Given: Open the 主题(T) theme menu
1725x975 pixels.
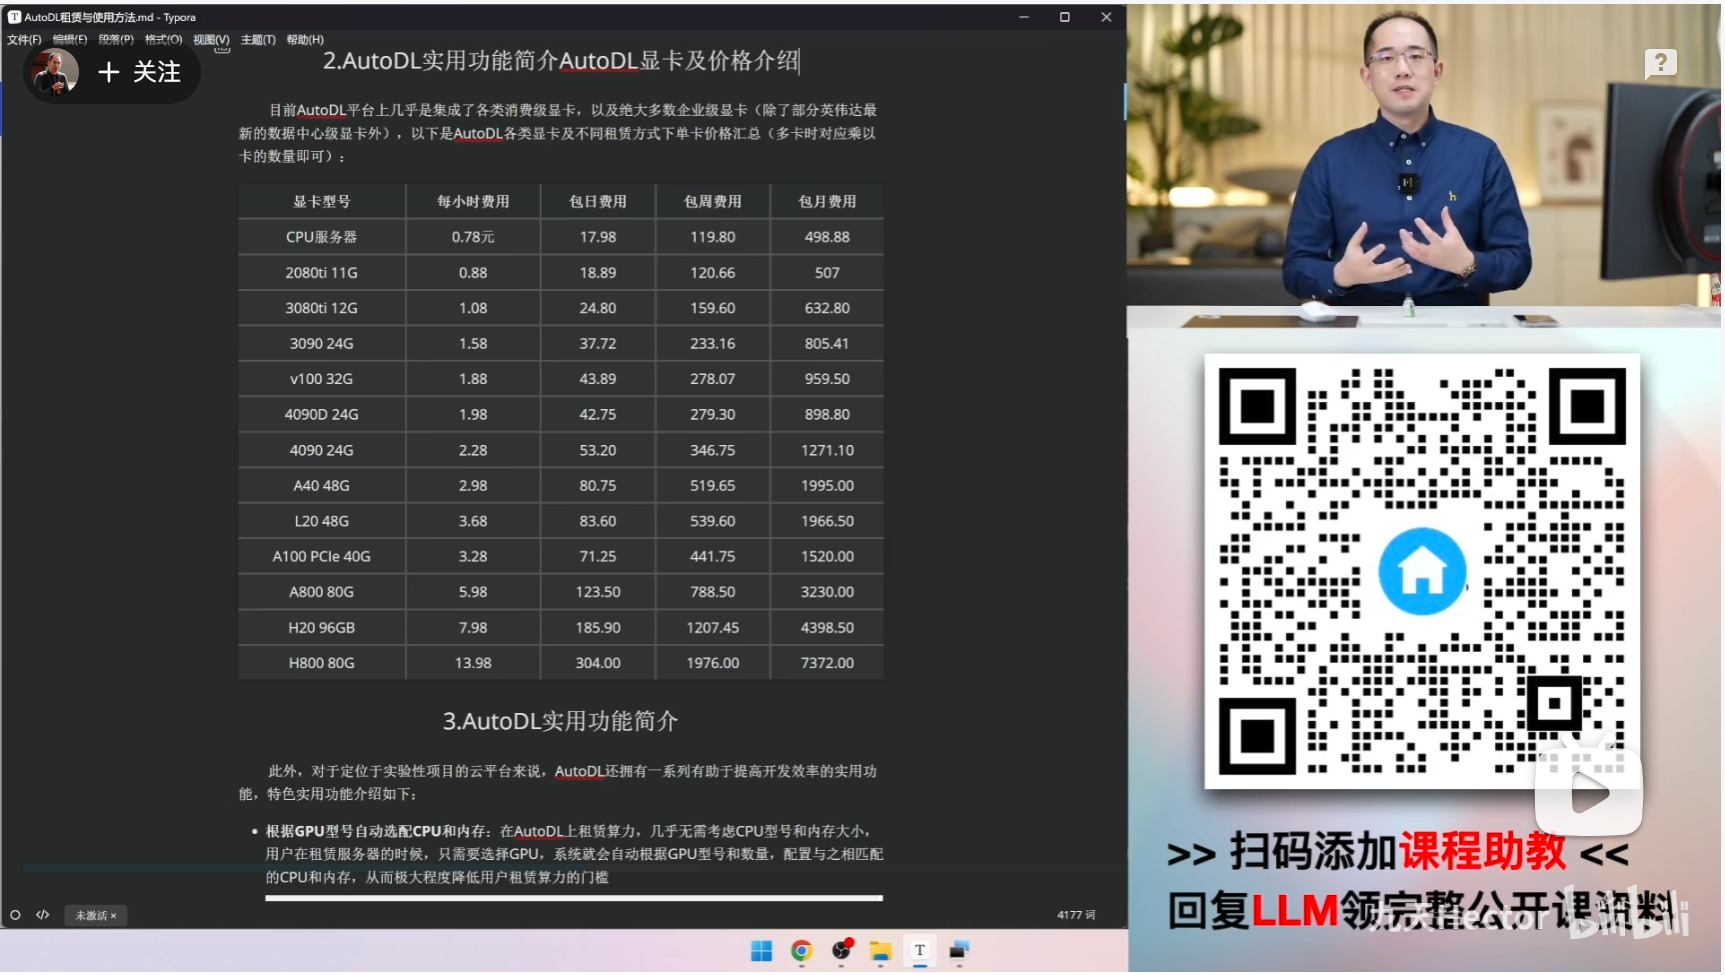Looking at the screenshot, I should coord(258,40).
